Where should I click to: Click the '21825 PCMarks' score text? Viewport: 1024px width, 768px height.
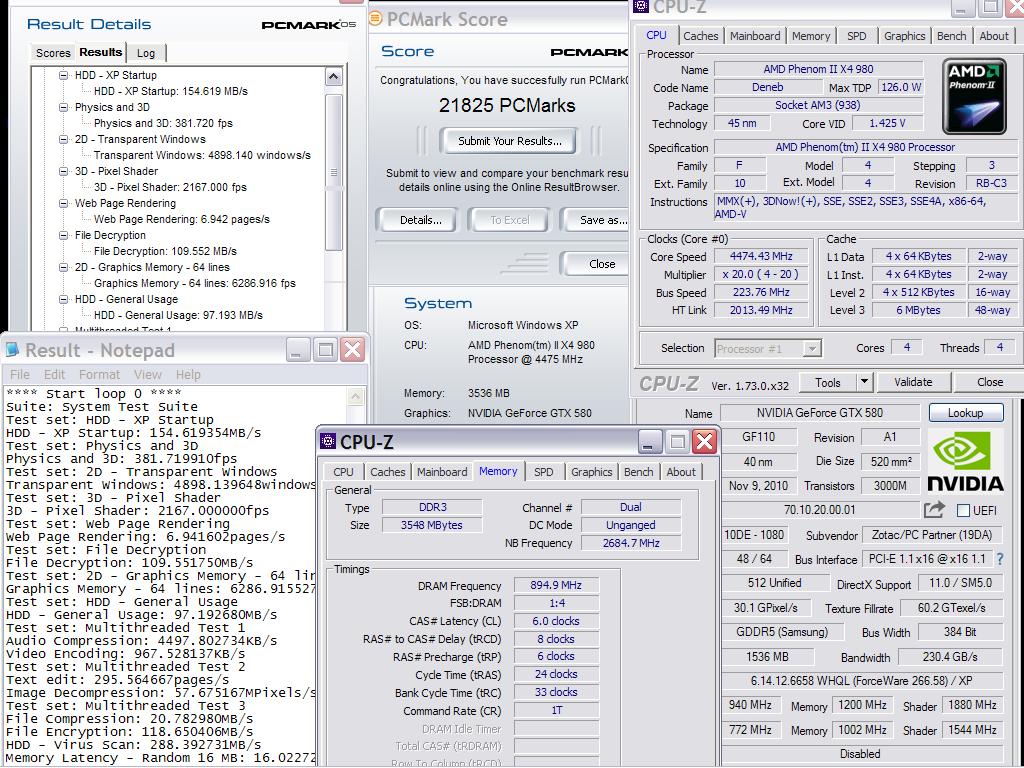(507, 105)
